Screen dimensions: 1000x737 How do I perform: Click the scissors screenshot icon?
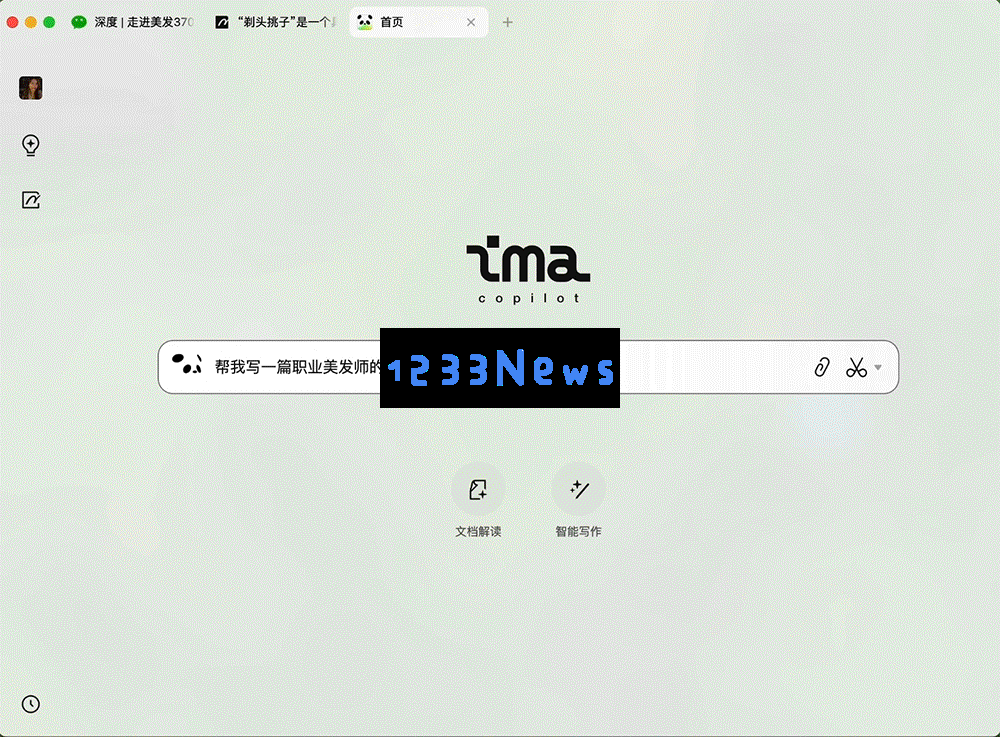point(856,367)
